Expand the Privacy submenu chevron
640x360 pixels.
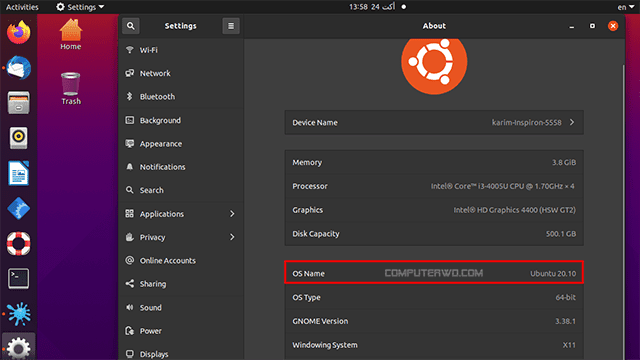[232, 237]
